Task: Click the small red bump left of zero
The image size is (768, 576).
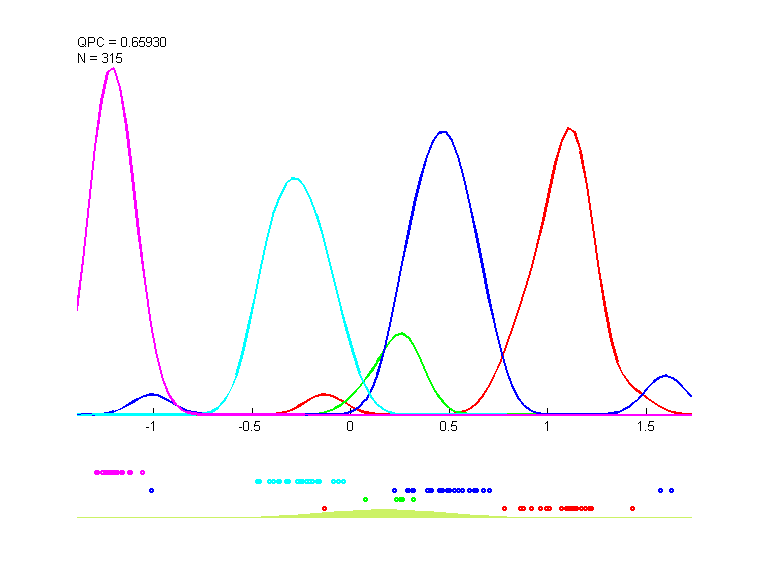Action: click(323, 394)
